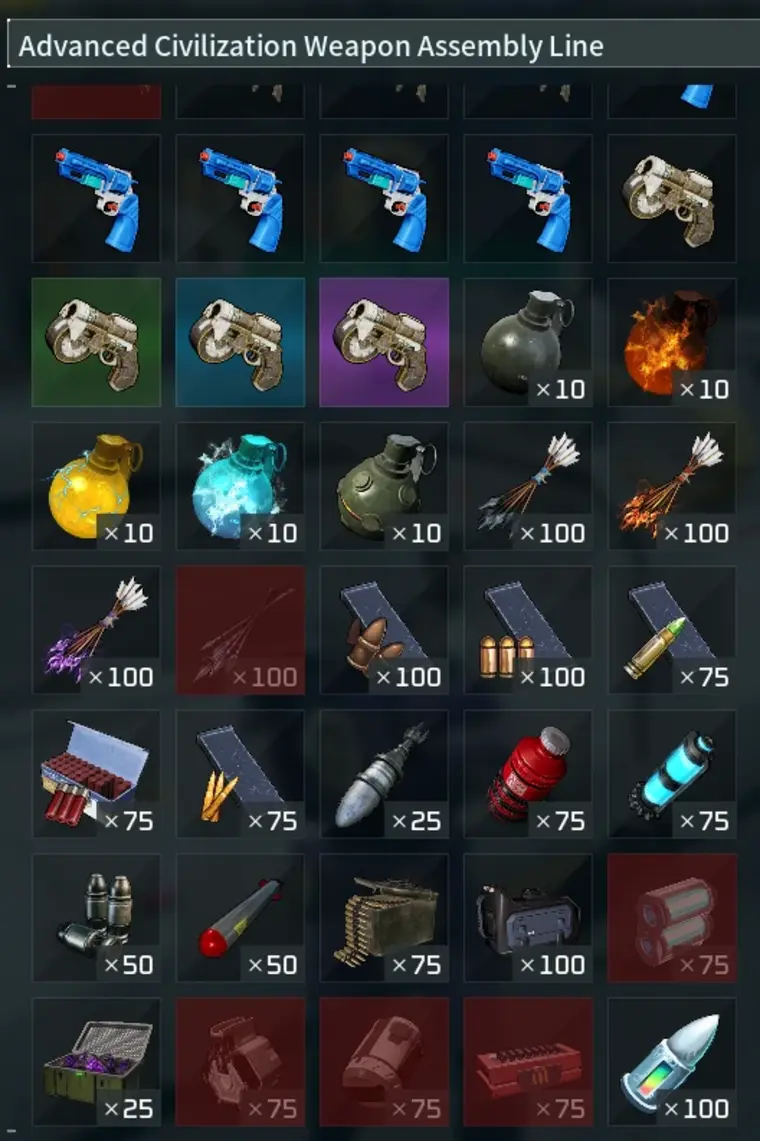Choose the rainbow-core bullet x100
The image size is (760, 1141).
pos(672,1062)
